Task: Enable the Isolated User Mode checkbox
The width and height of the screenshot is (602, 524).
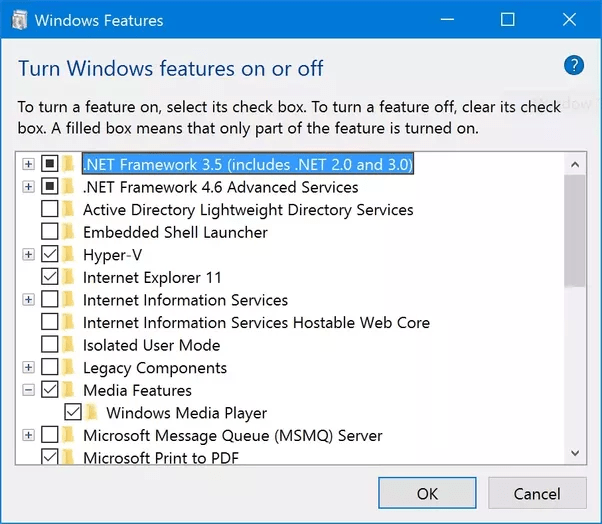Action: (x=50, y=344)
